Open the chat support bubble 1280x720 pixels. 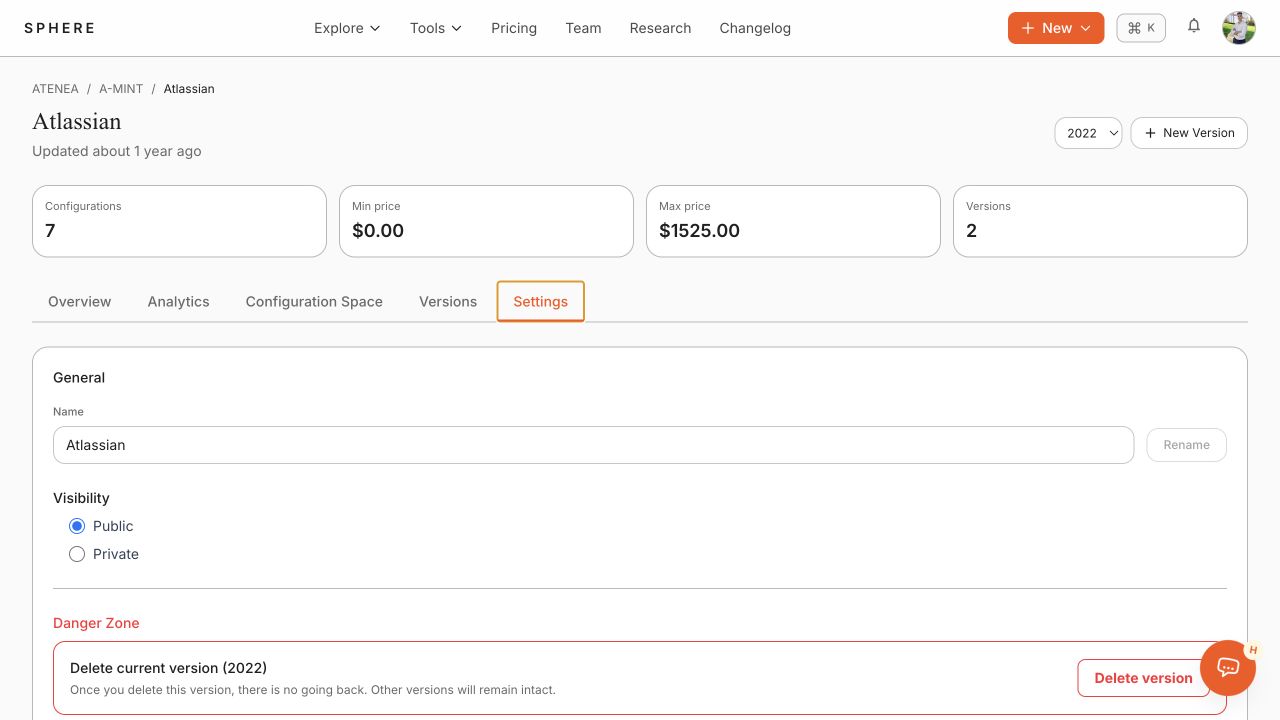1228,668
